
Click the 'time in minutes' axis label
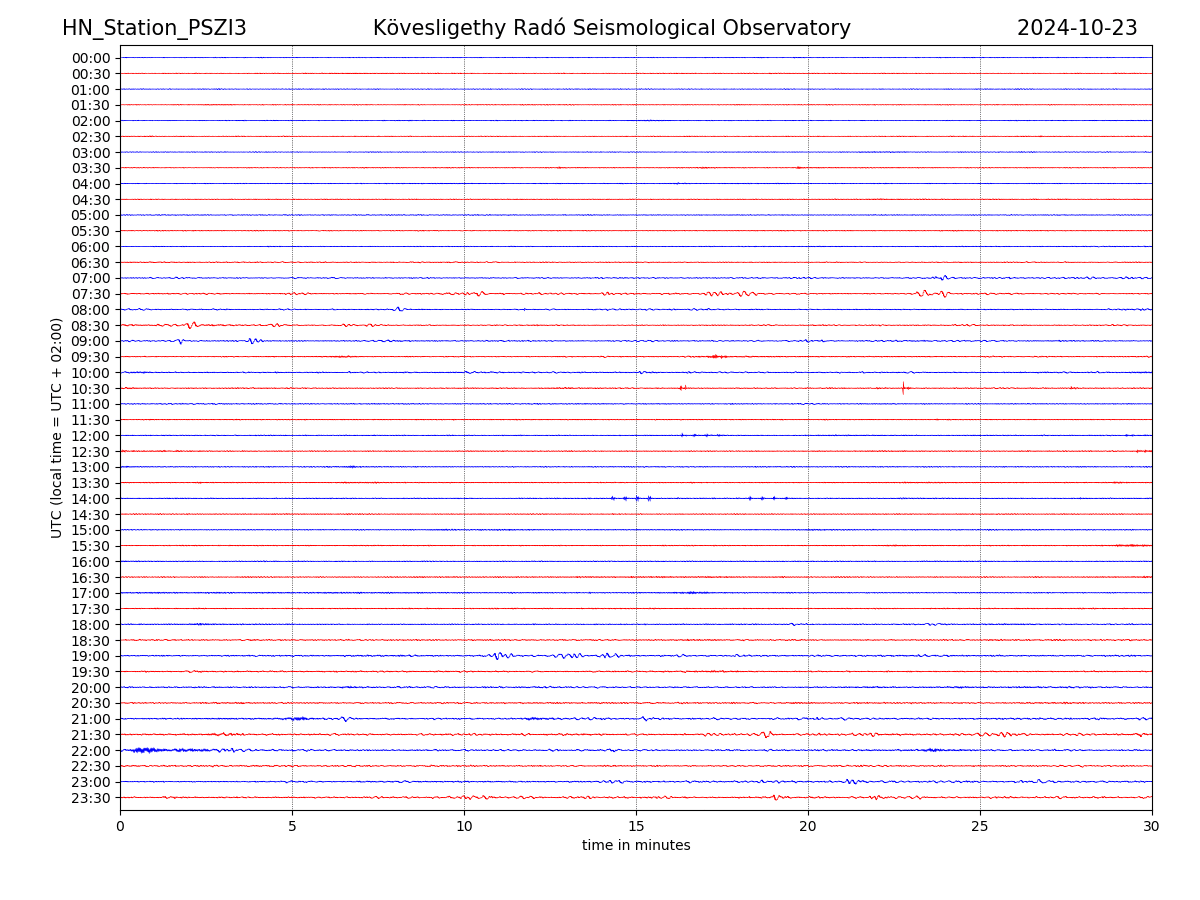(x=636, y=846)
